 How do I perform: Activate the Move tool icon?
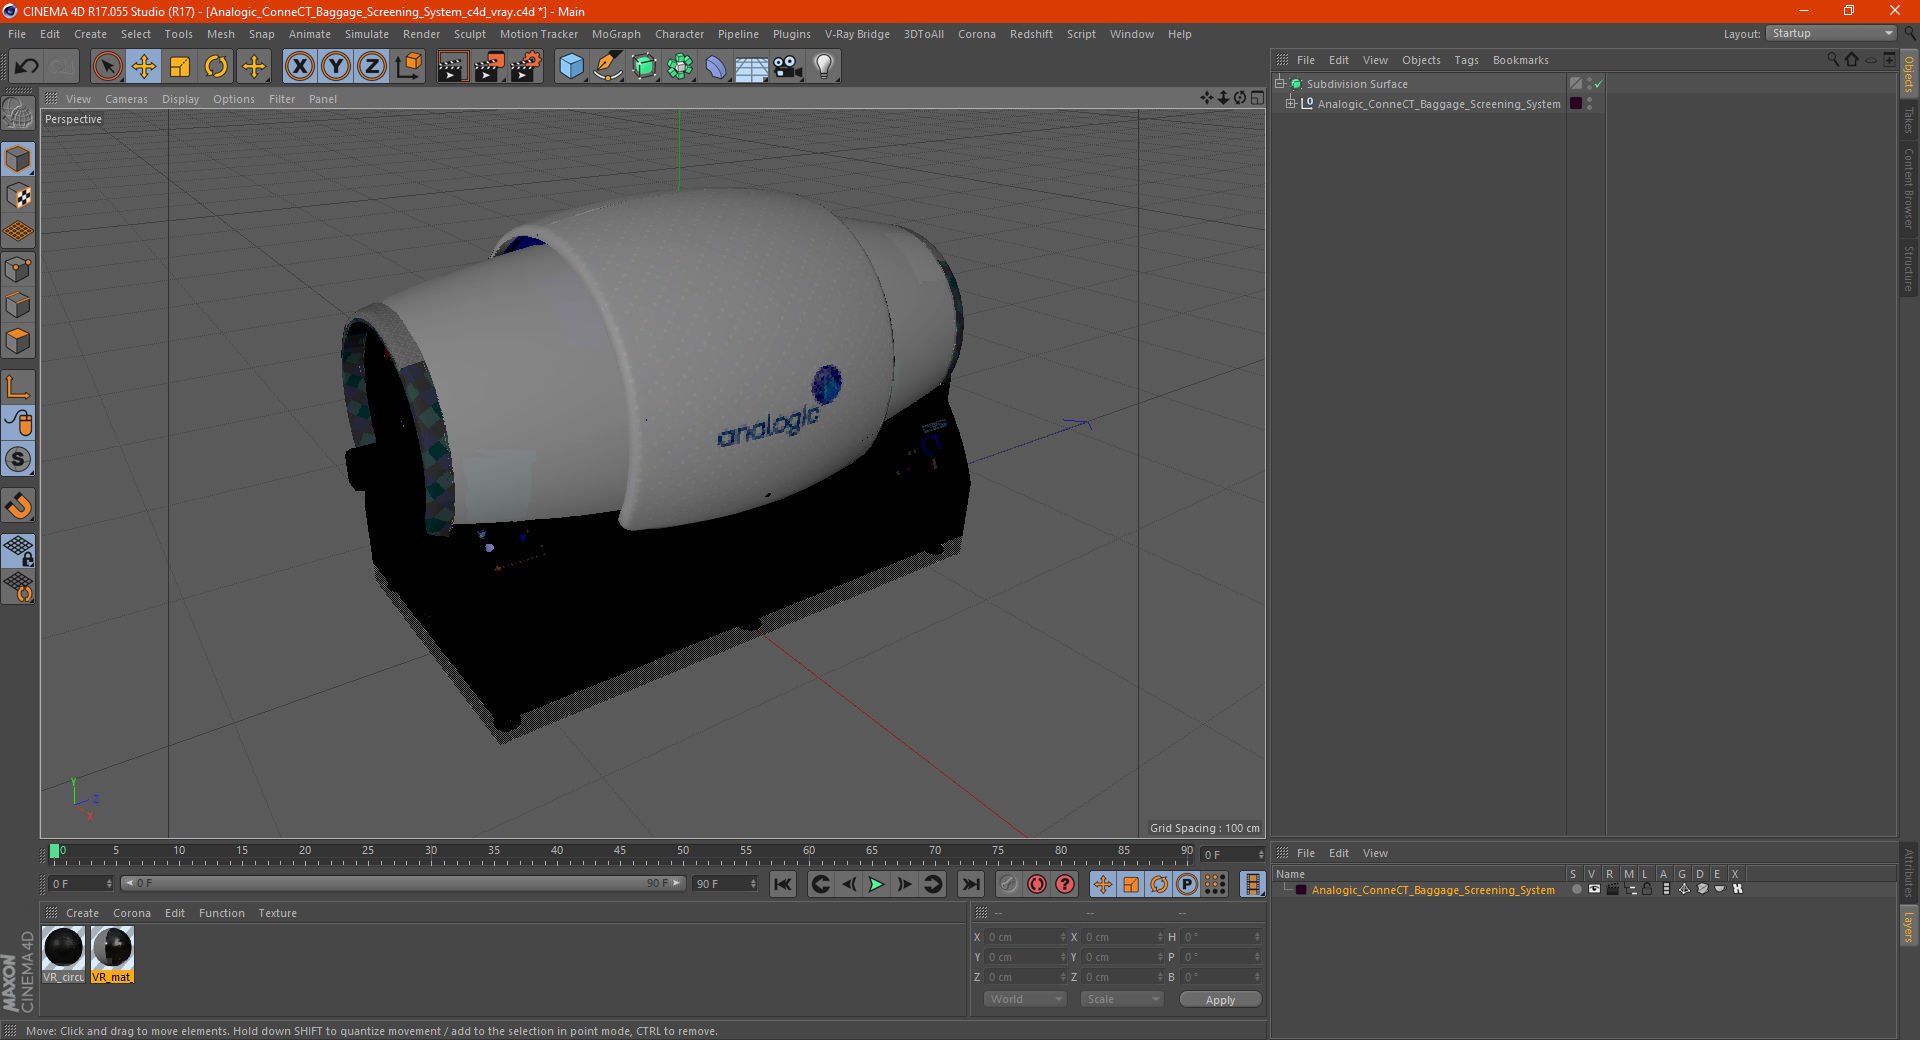(x=144, y=67)
